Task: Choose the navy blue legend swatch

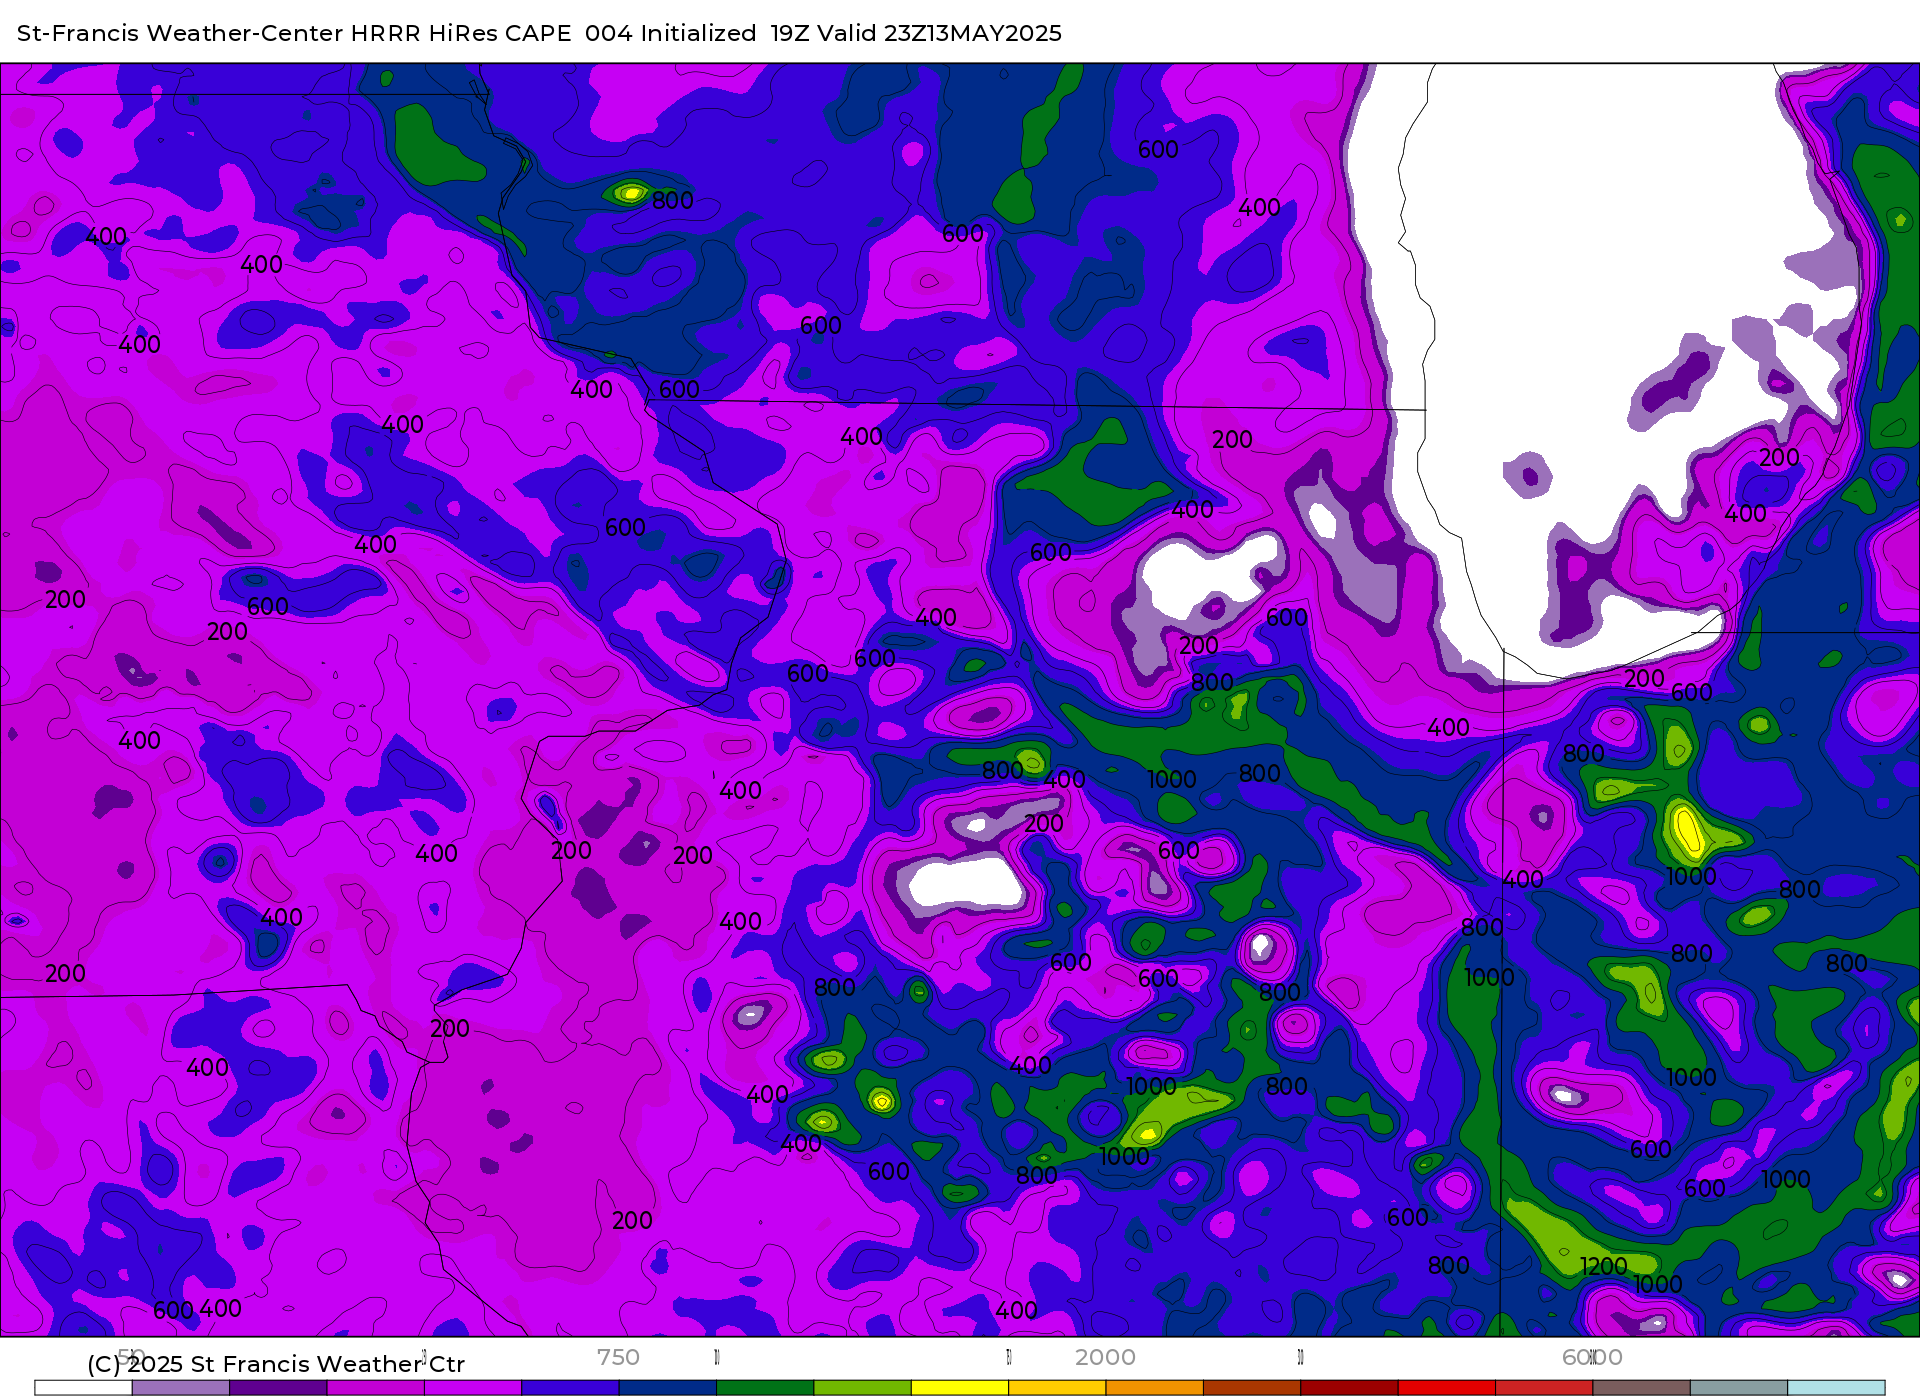Action: coord(668,1388)
